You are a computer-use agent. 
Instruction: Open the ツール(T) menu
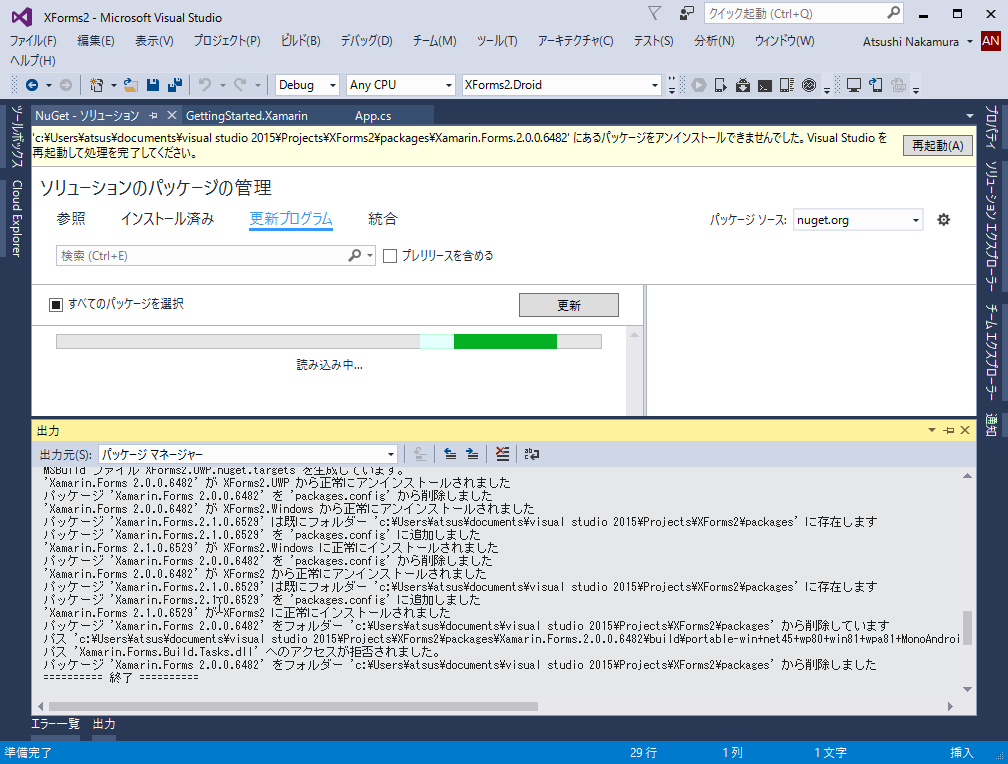coord(497,41)
